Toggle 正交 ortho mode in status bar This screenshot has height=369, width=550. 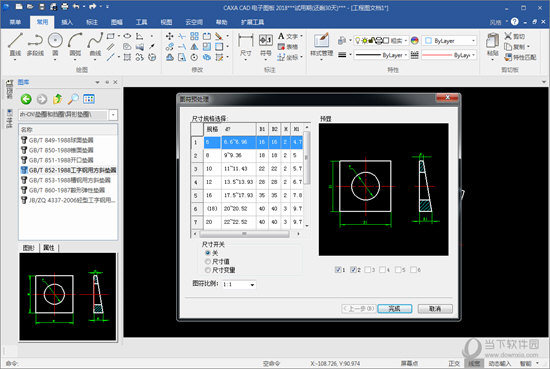tap(454, 363)
